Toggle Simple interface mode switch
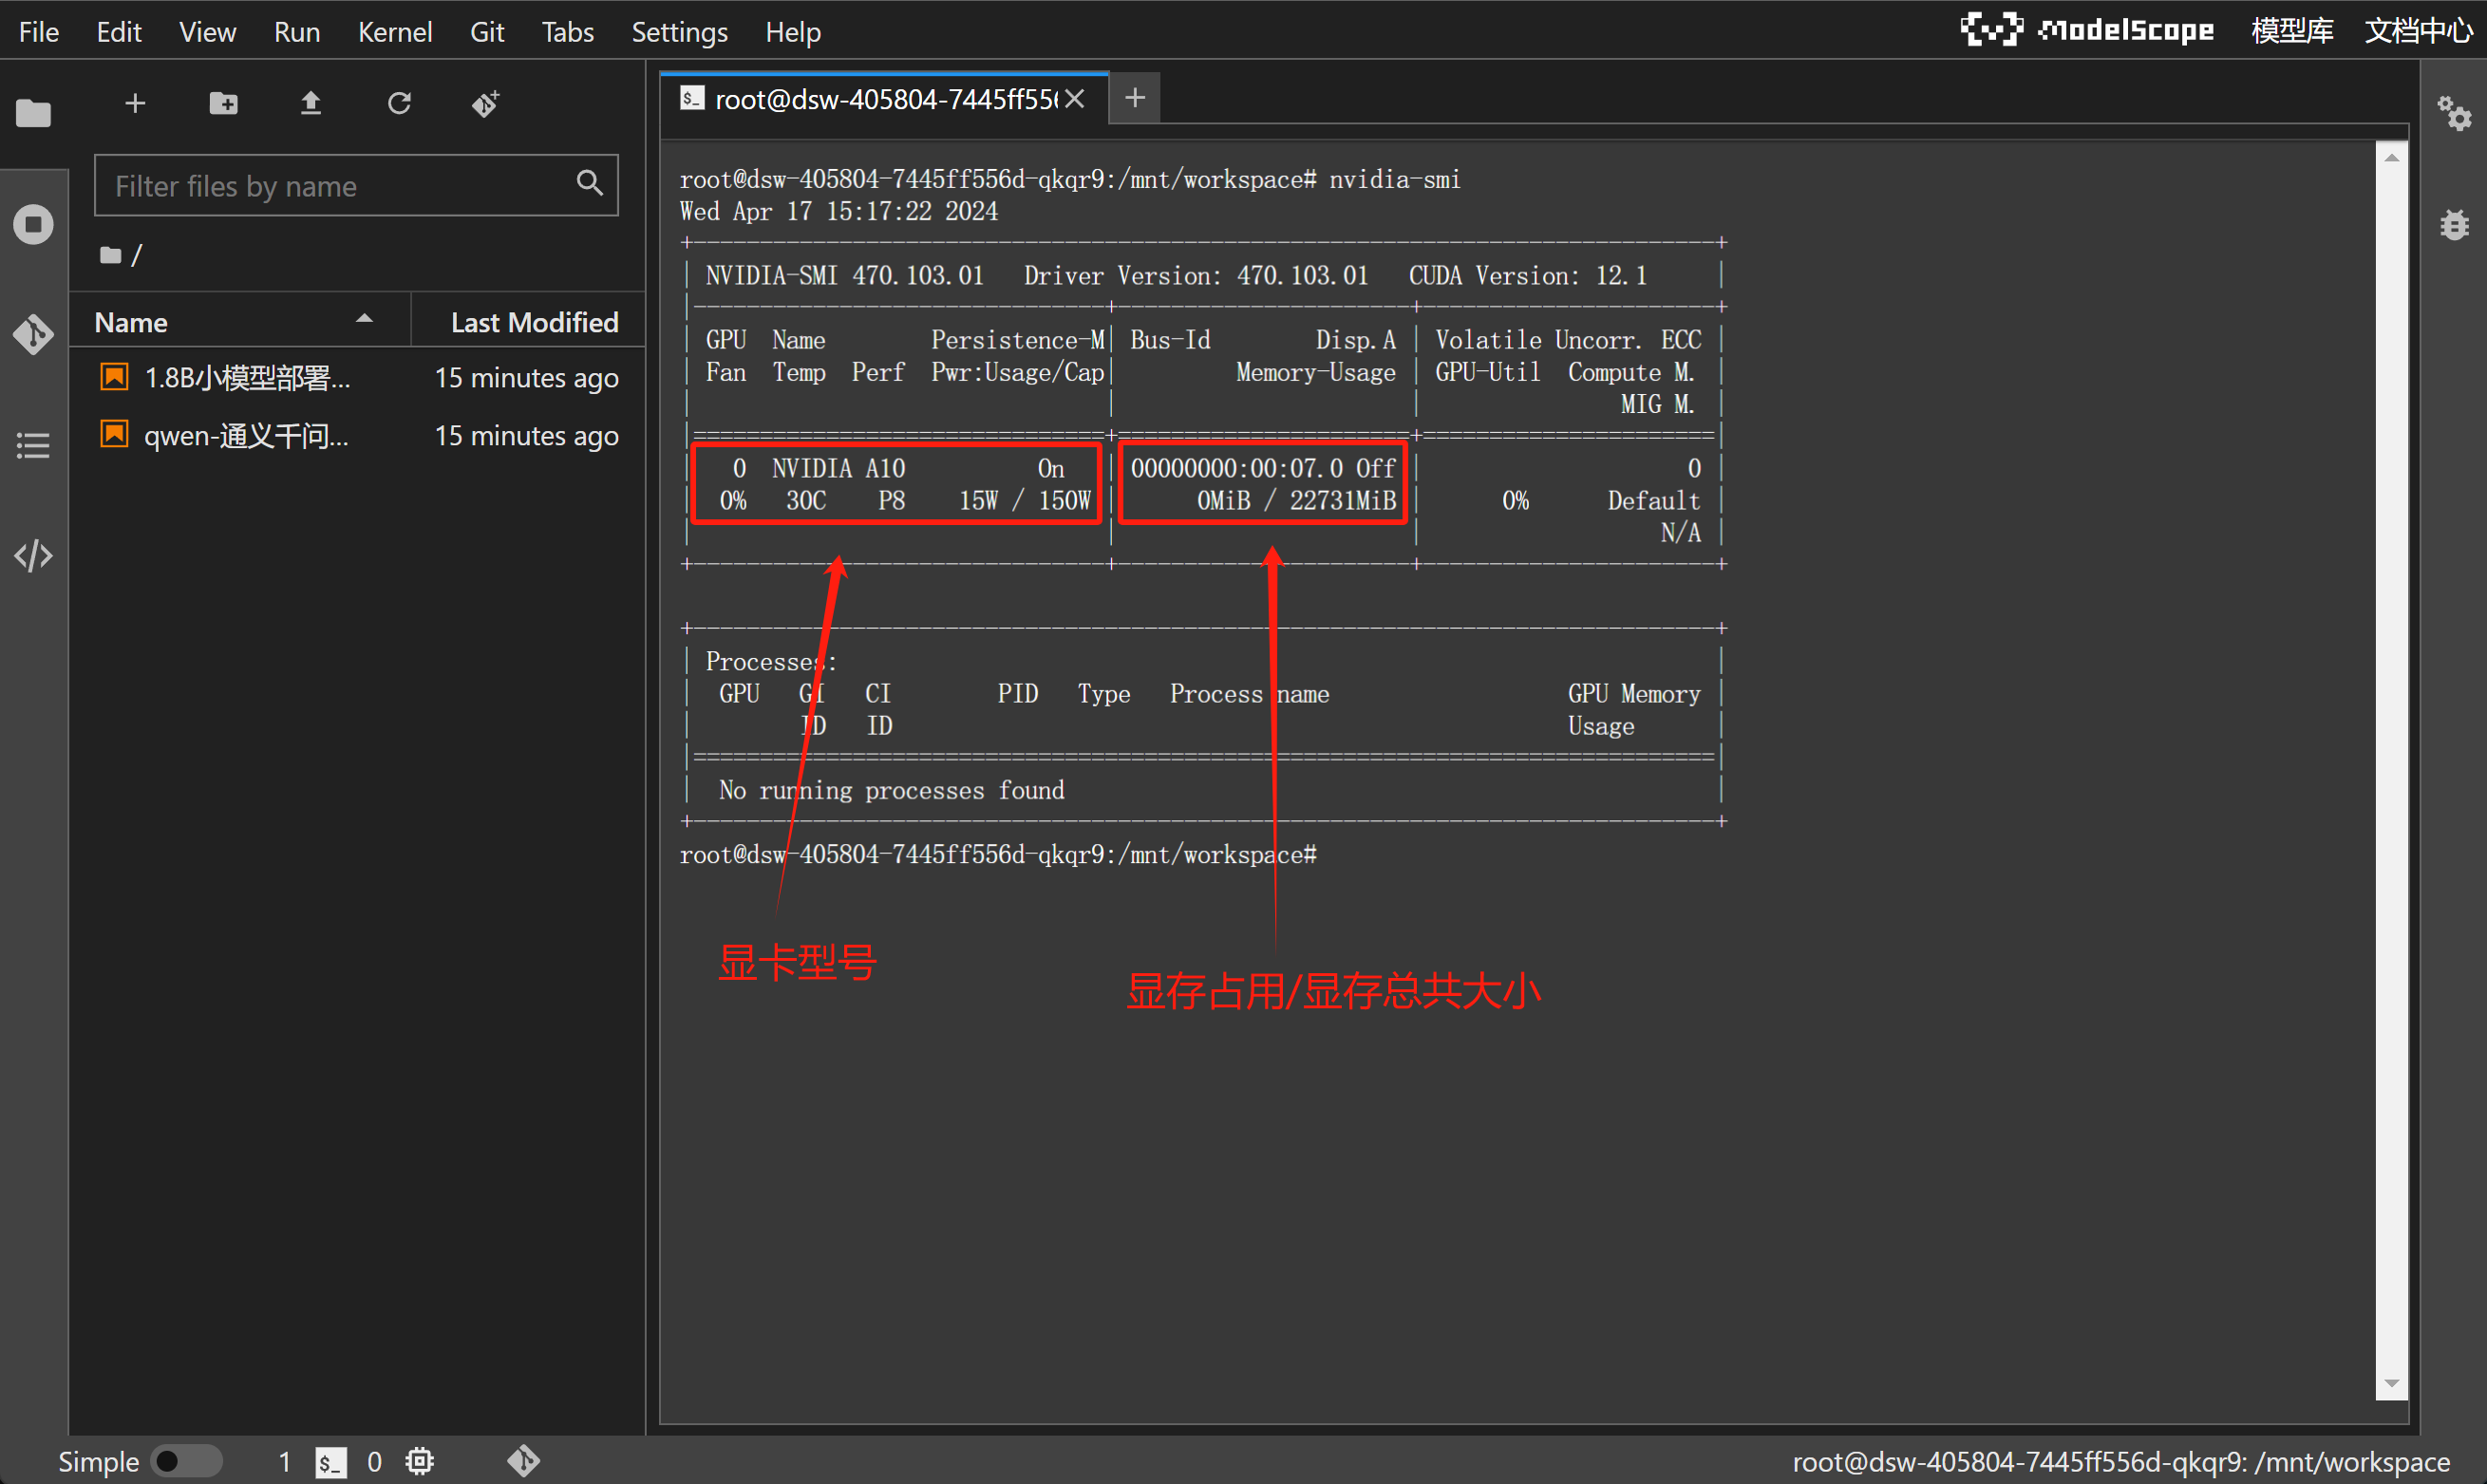 186,1461
